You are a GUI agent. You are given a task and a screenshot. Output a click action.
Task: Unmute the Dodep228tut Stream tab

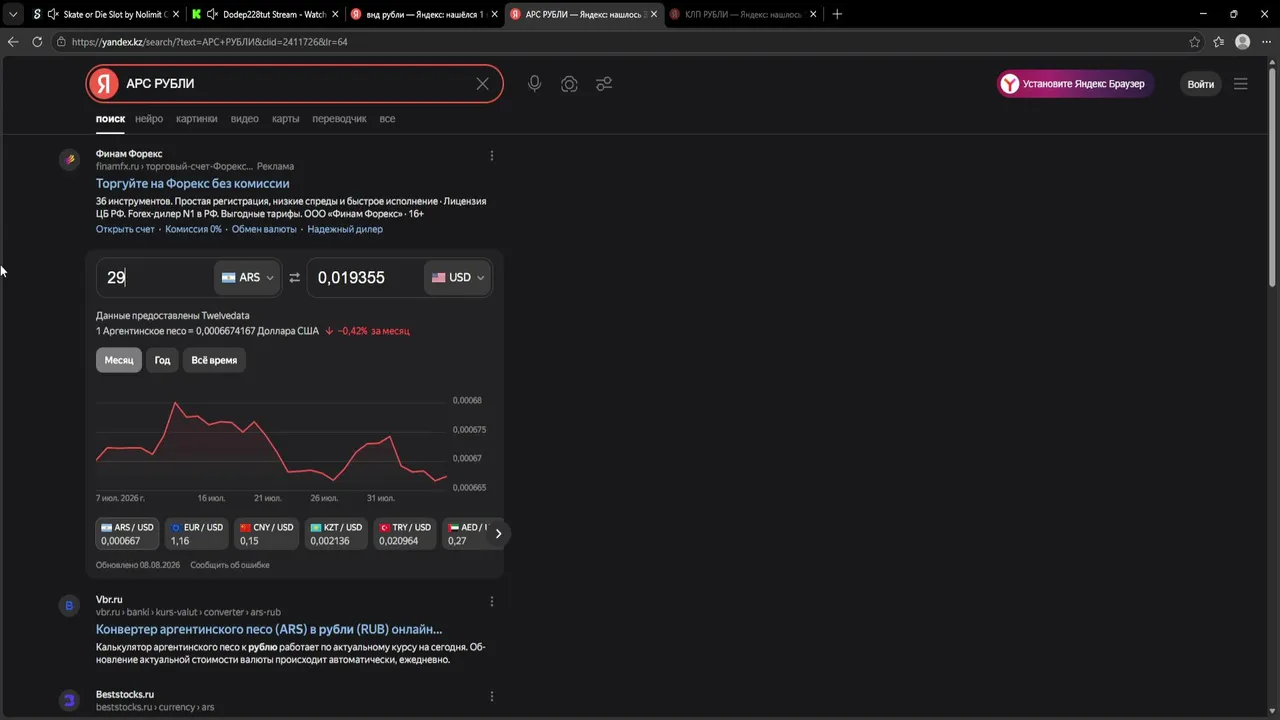tap(212, 14)
